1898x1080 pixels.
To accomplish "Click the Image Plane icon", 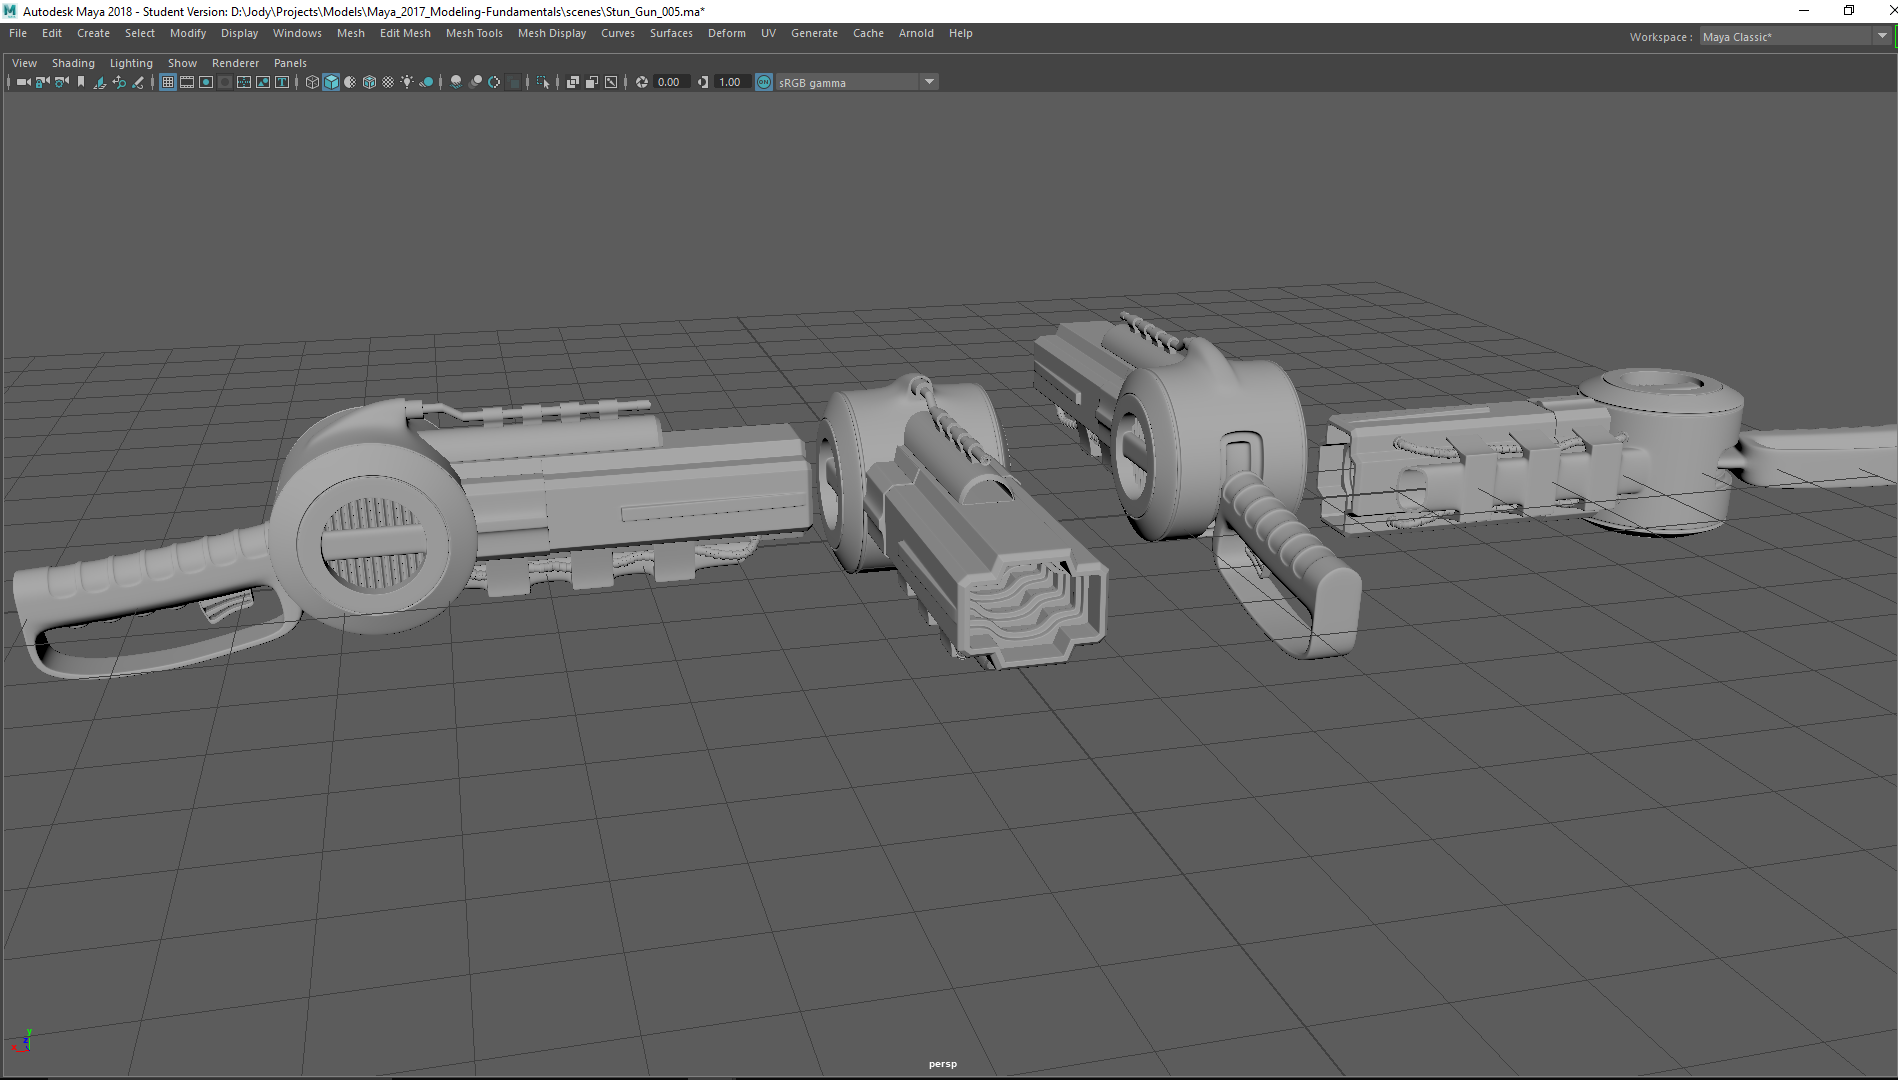I will tap(100, 82).
